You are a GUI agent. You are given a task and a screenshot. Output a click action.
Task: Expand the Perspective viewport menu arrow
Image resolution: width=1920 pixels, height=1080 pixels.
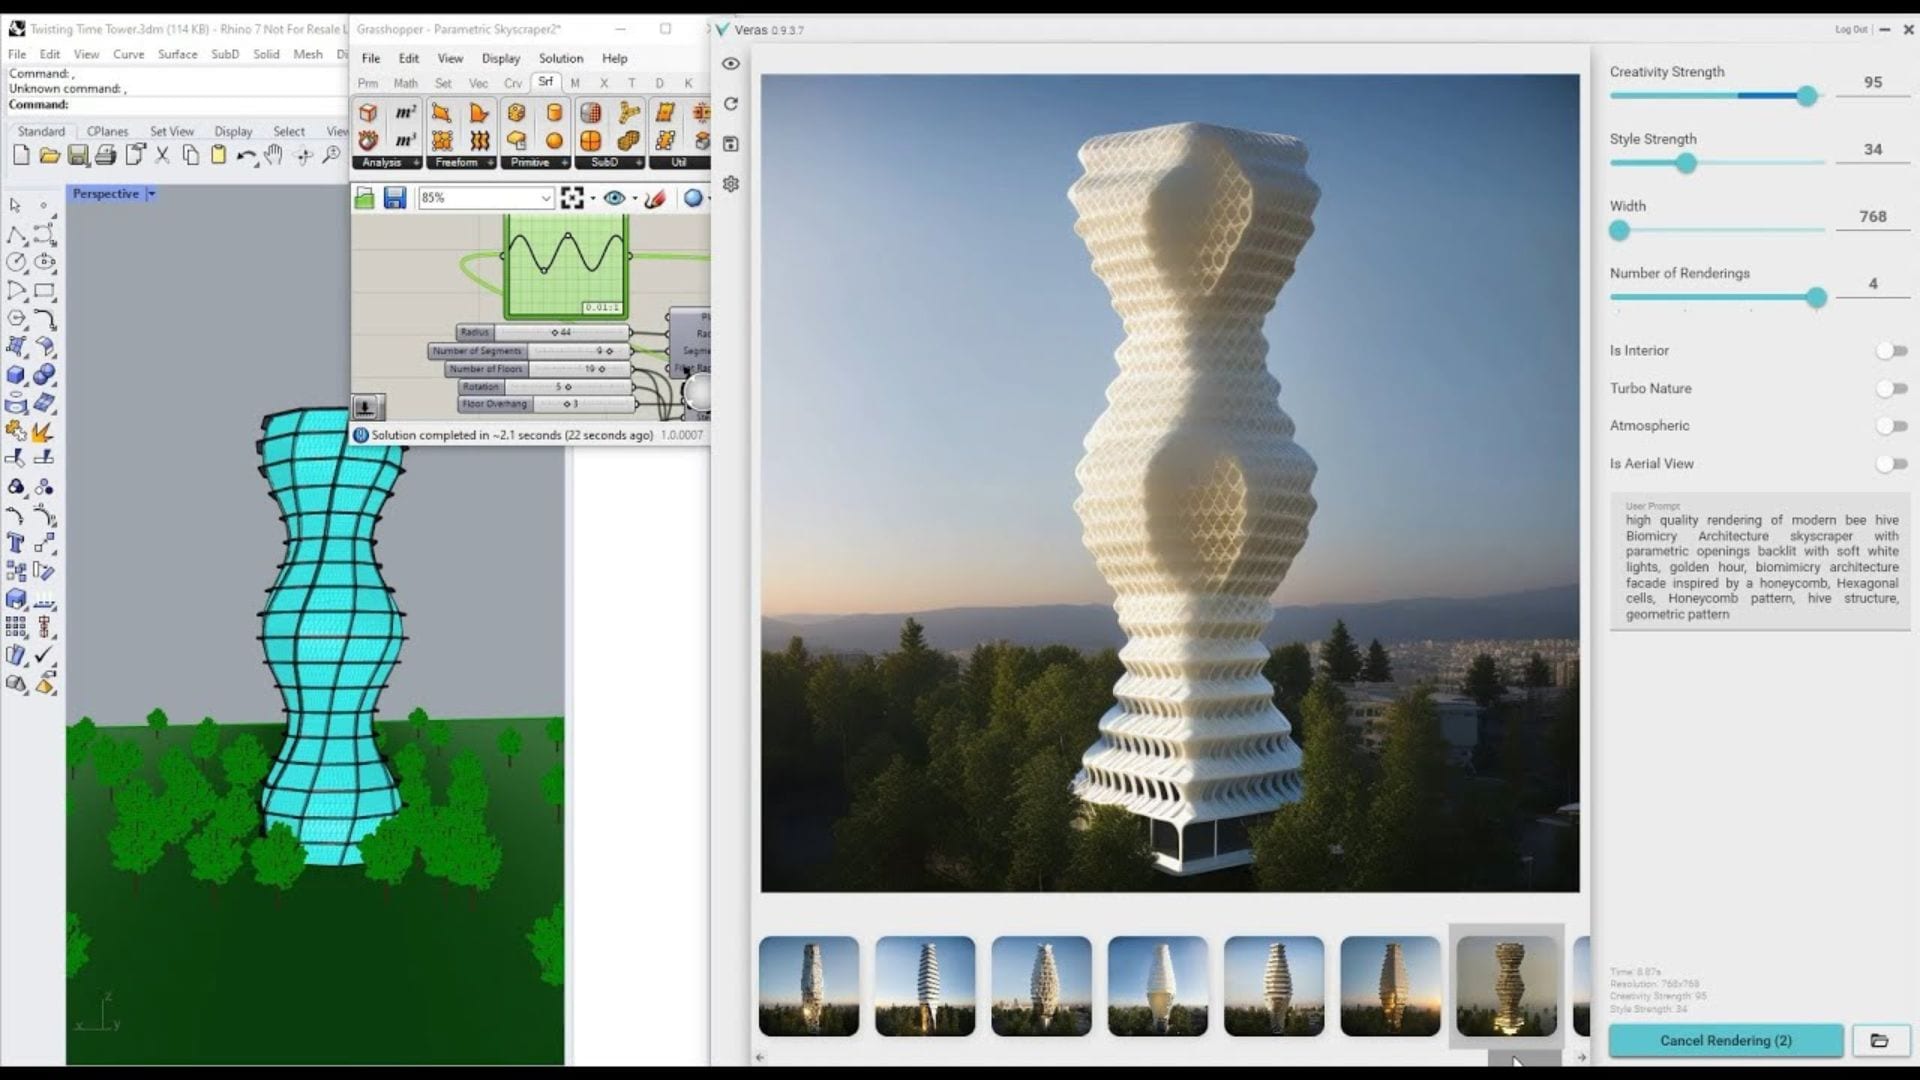151,194
